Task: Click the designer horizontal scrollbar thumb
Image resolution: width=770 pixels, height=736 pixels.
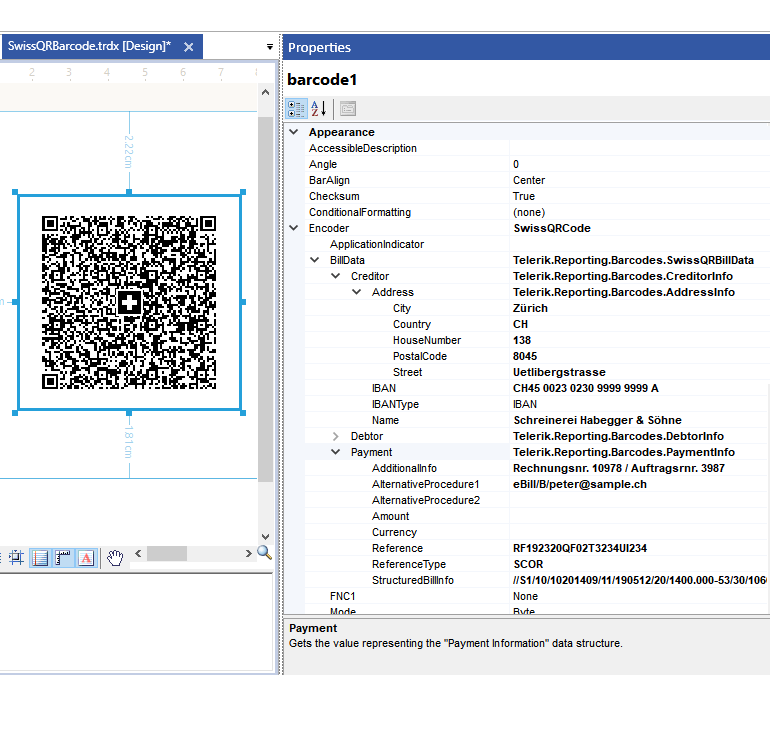Action: click(167, 553)
